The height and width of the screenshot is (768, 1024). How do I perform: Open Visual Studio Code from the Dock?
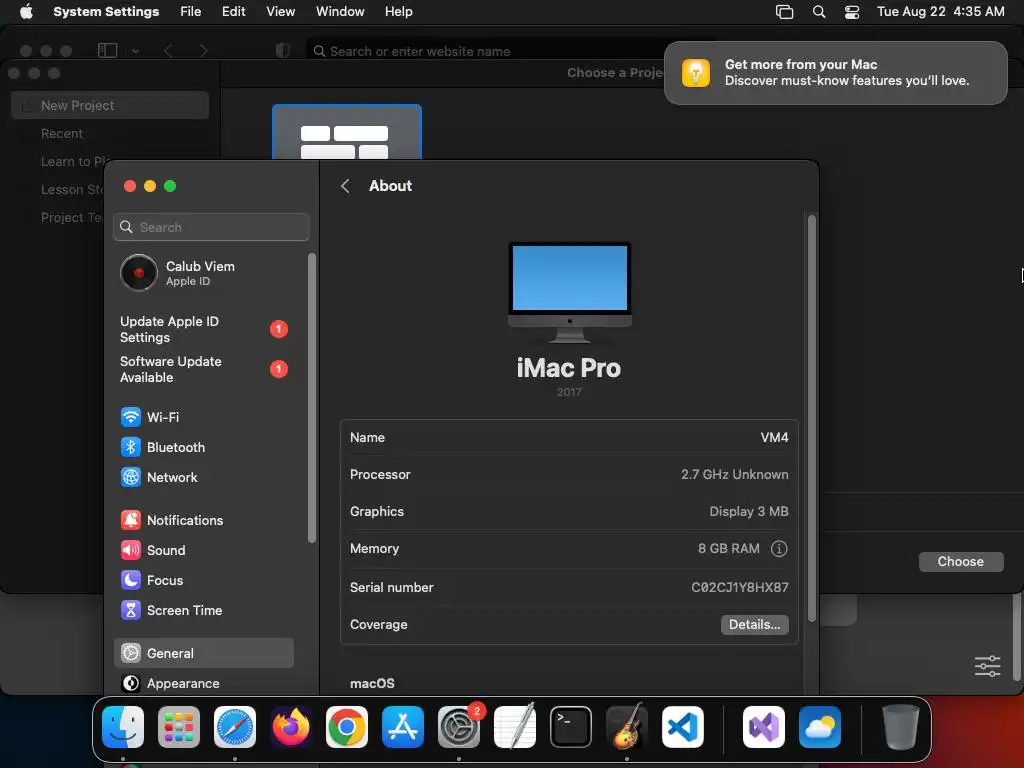click(682, 726)
